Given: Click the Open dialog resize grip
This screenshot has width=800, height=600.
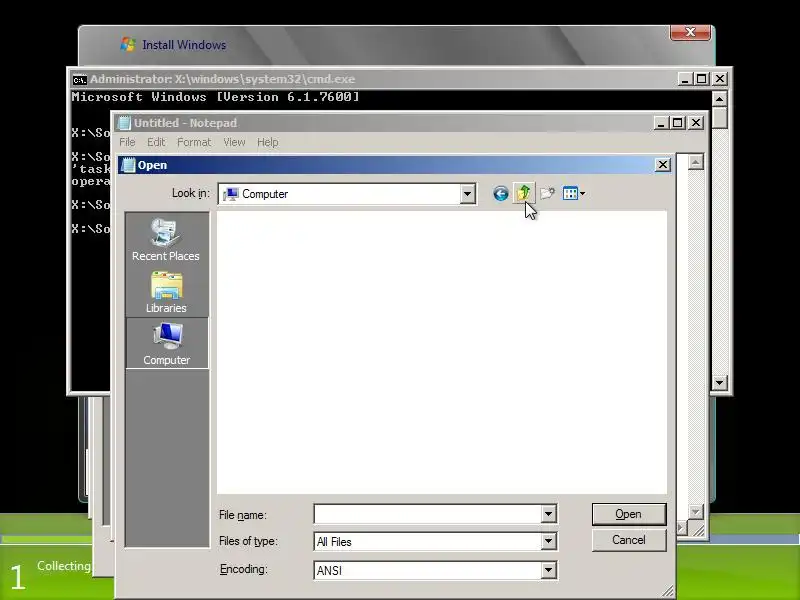Looking at the screenshot, I should point(668,591).
